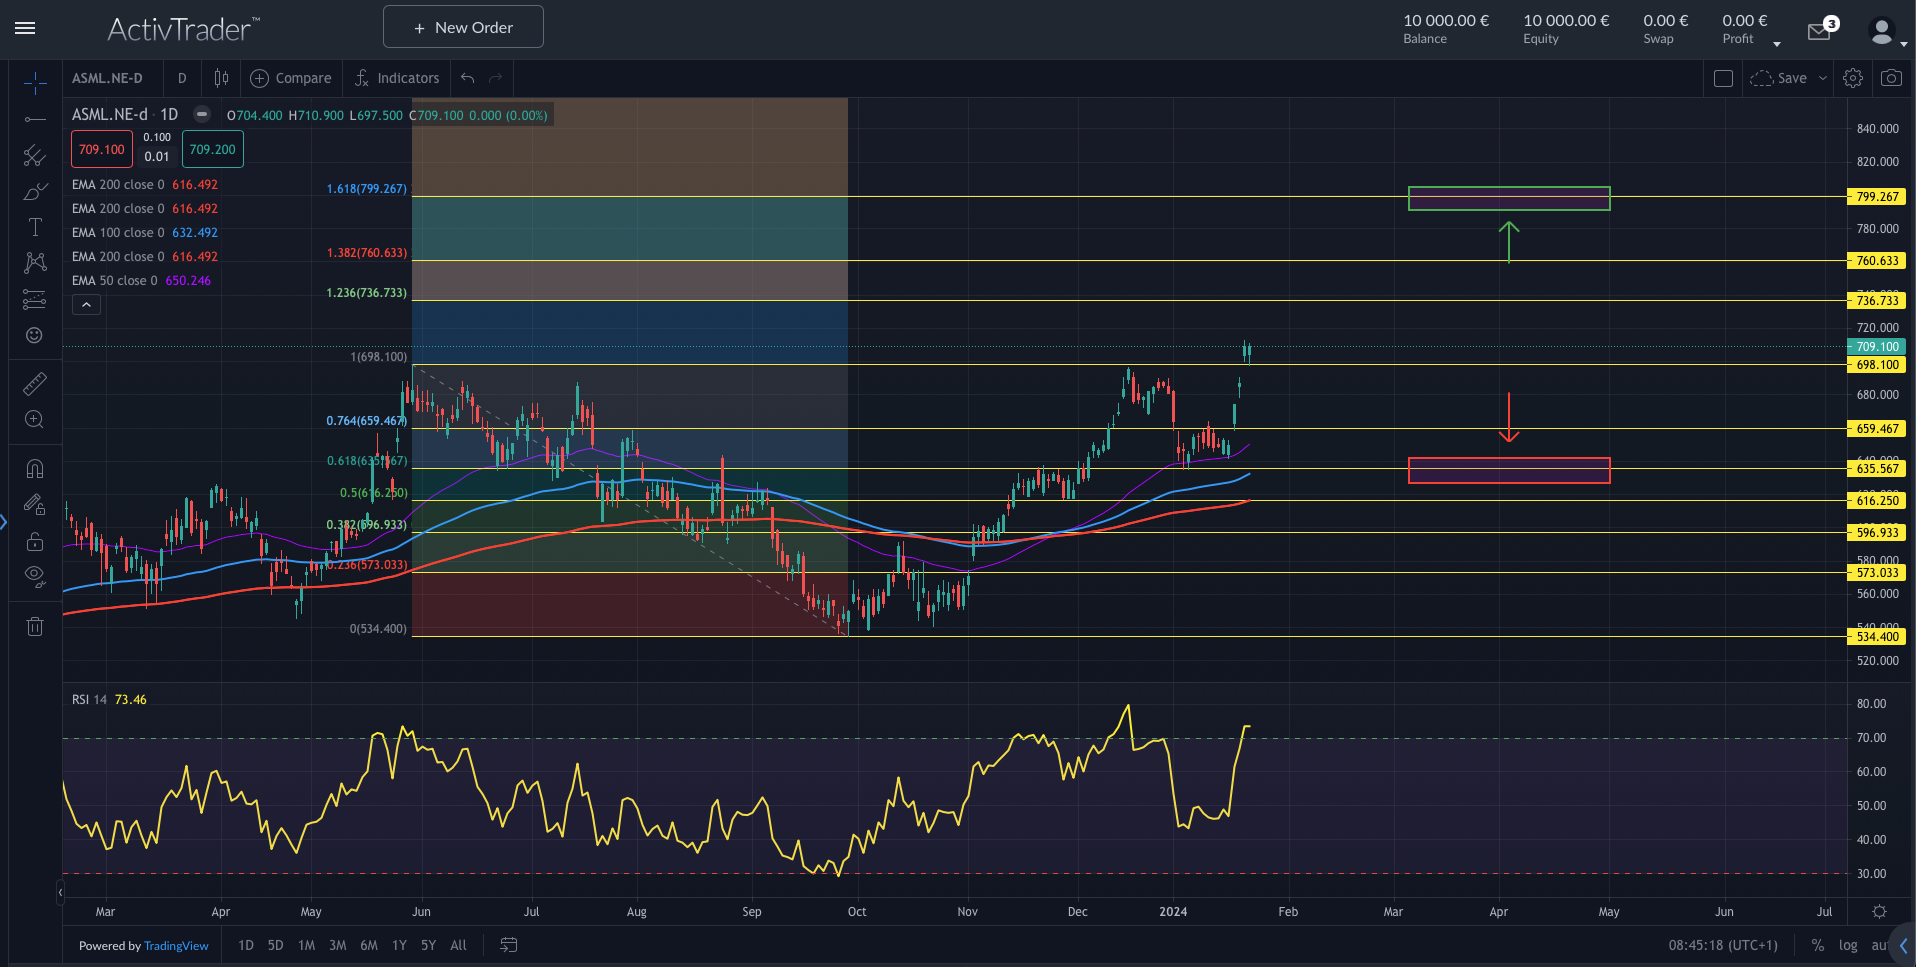The image size is (1916, 967).
Task: Activate the ruler measure tool
Action: [34, 383]
